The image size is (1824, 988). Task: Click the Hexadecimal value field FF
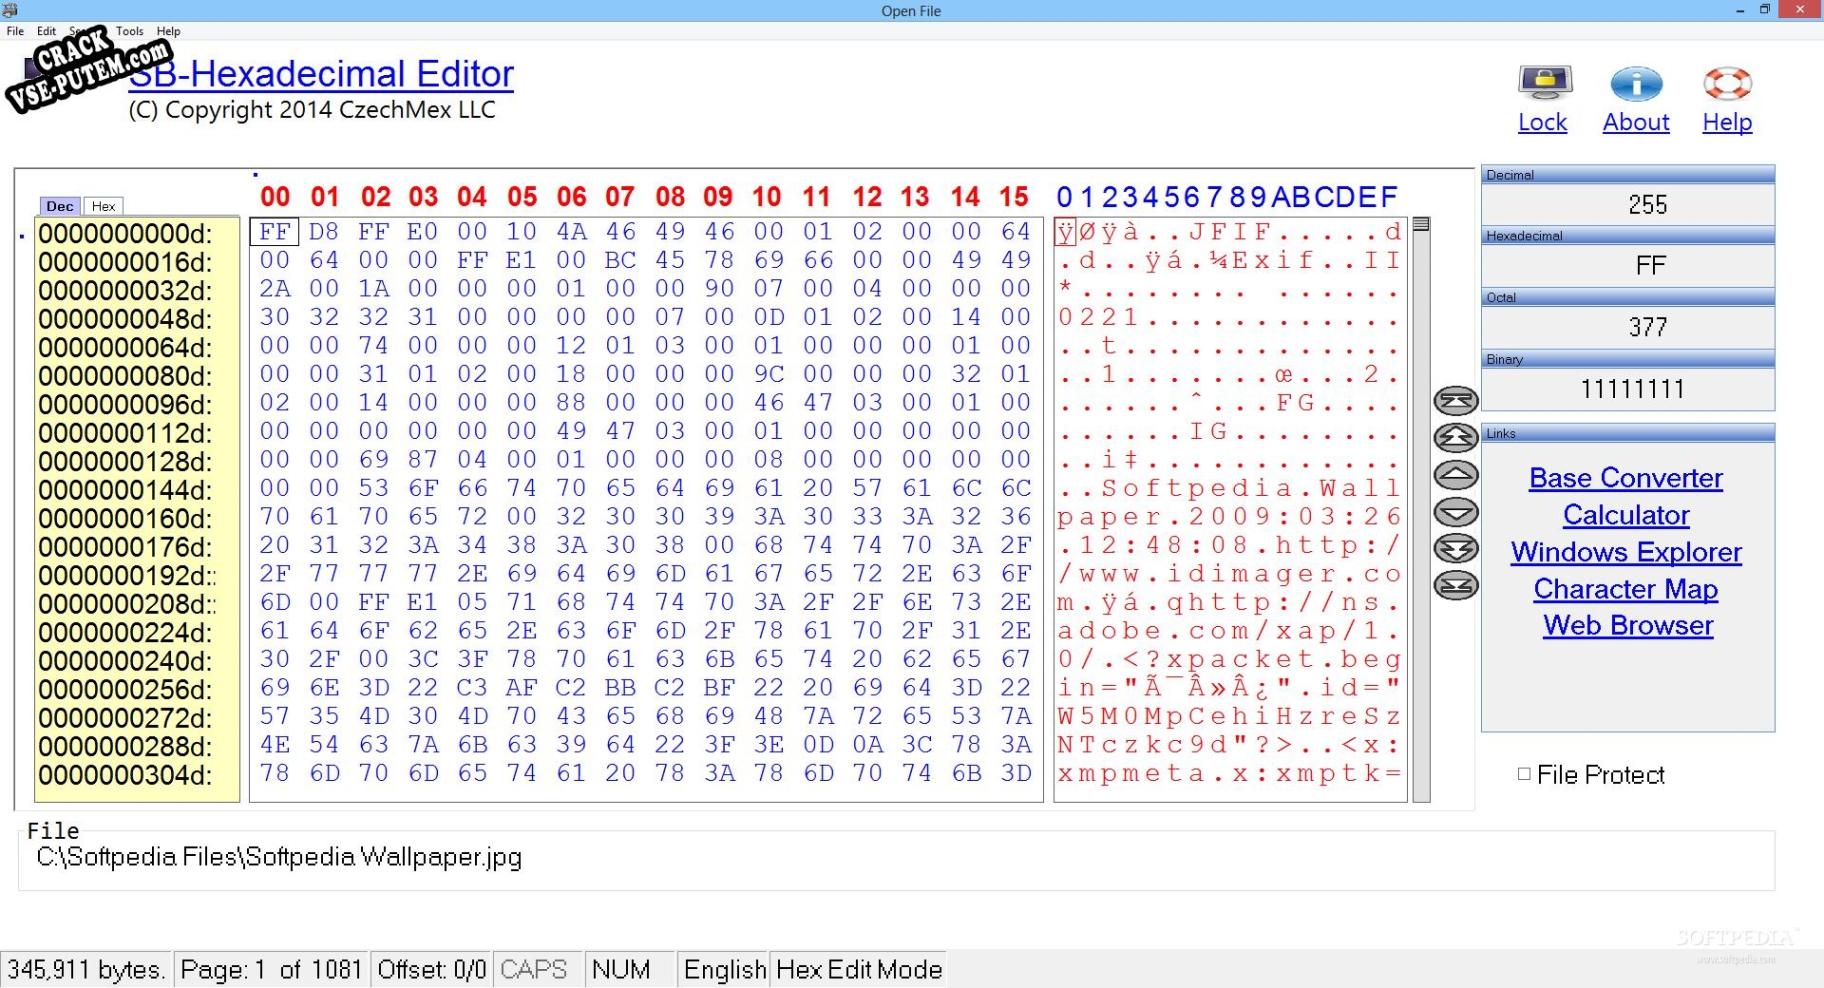1628,266
